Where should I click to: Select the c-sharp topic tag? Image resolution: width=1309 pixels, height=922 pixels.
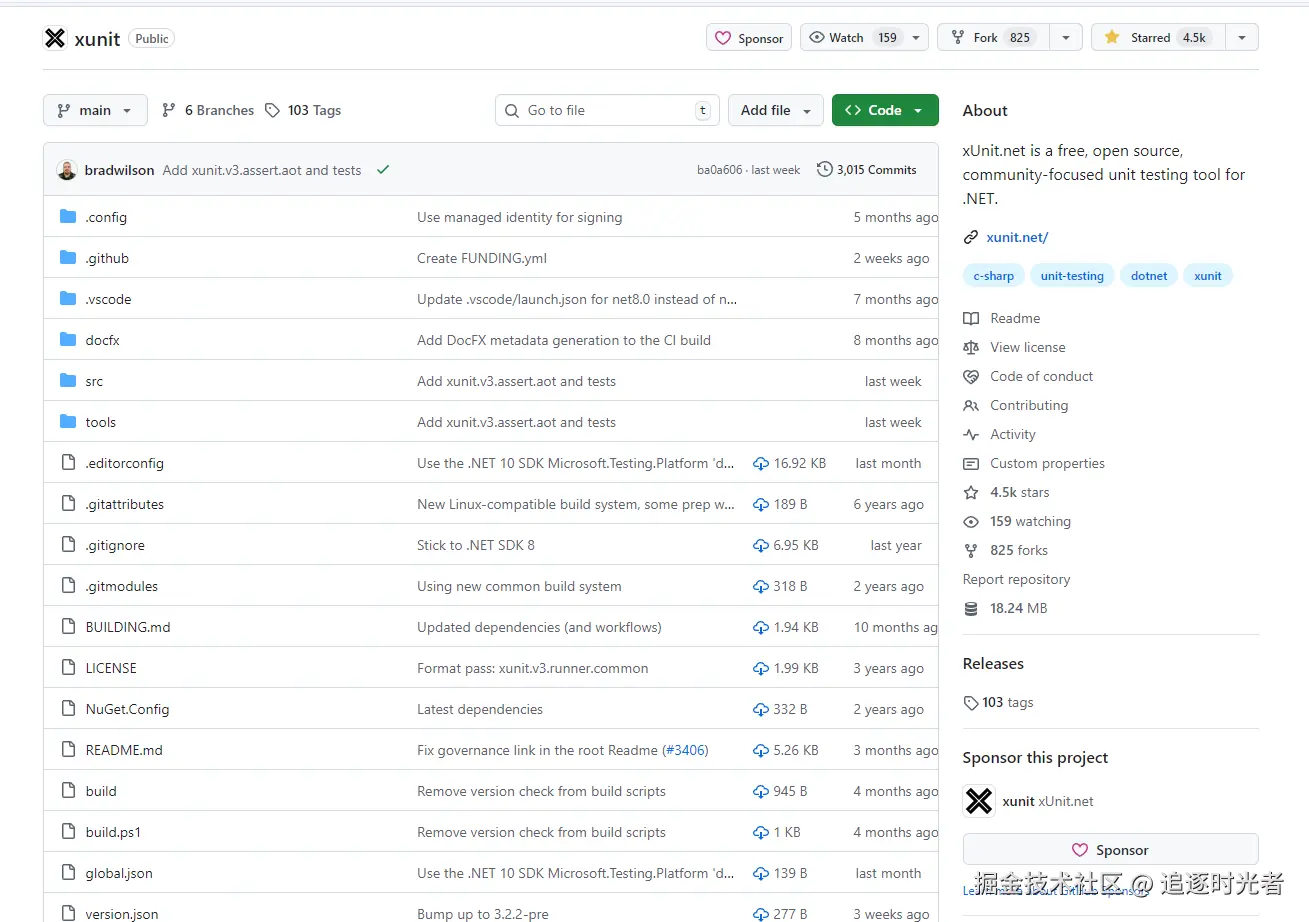(x=994, y=276)
